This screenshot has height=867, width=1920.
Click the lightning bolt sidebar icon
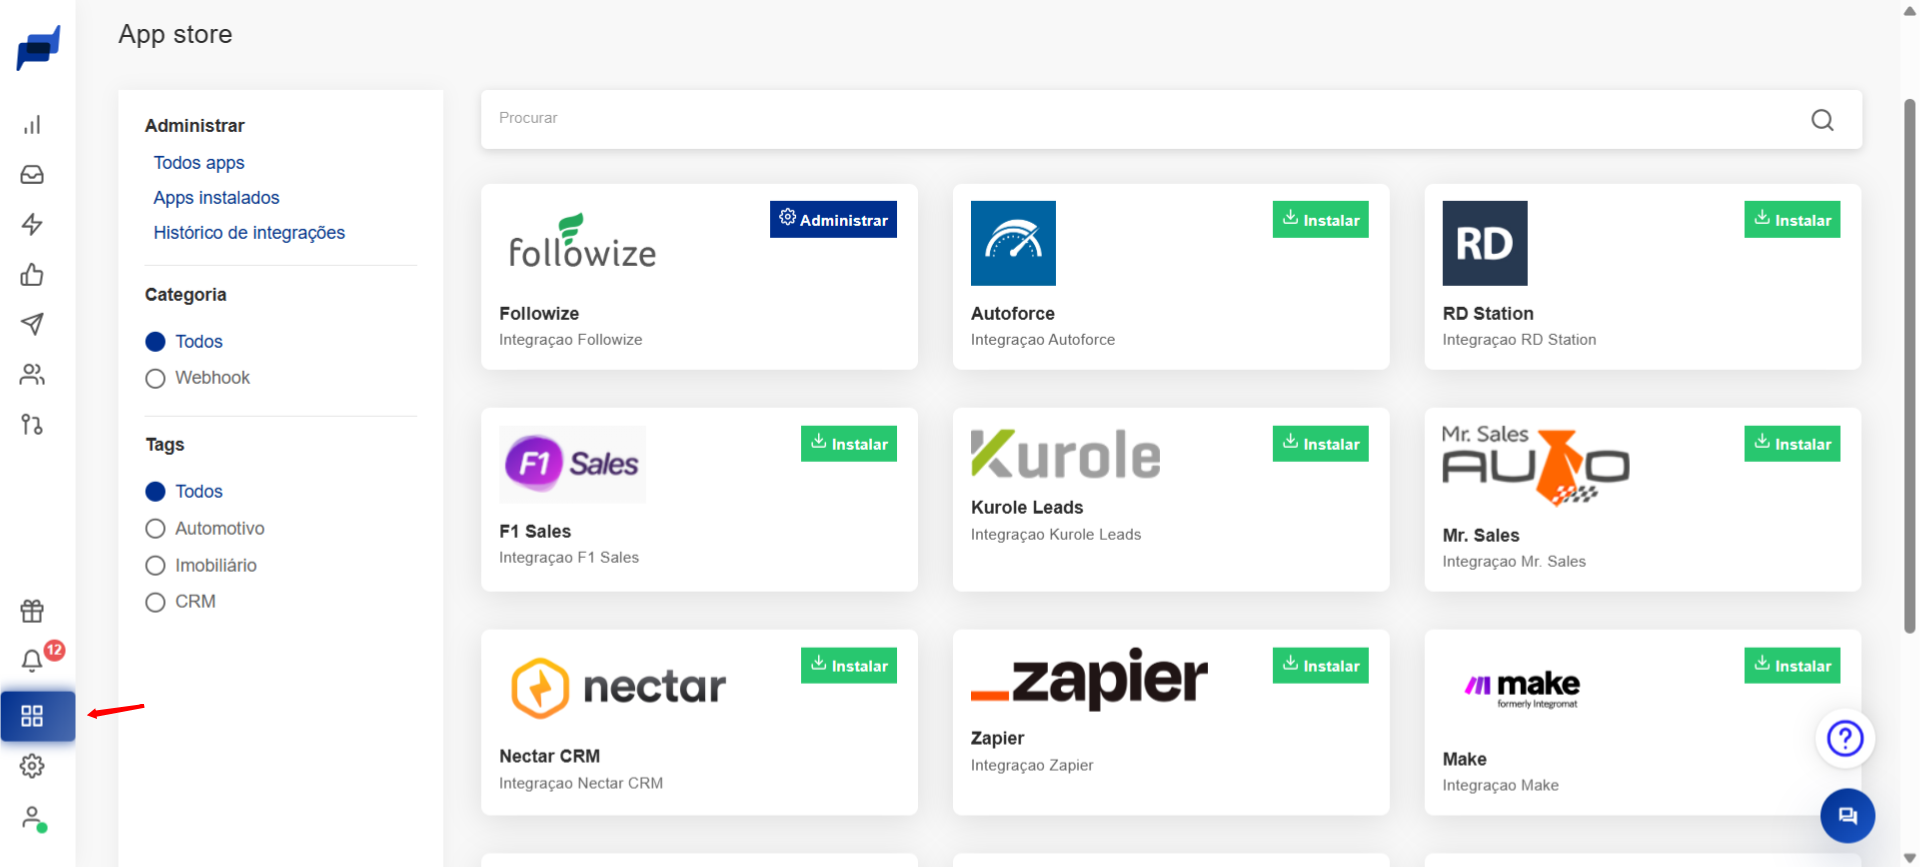click(x=32, y=224)
